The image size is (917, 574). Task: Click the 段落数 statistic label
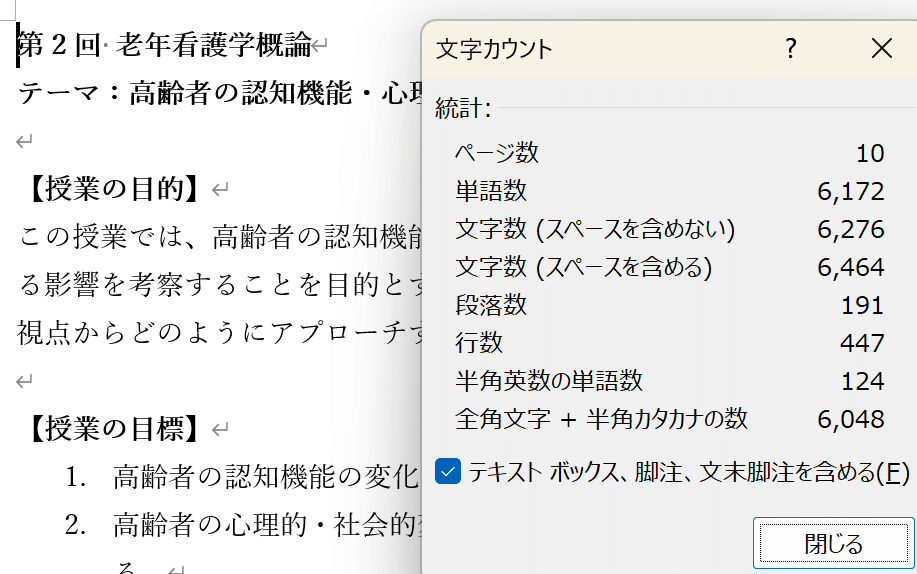tap(490, 305)
